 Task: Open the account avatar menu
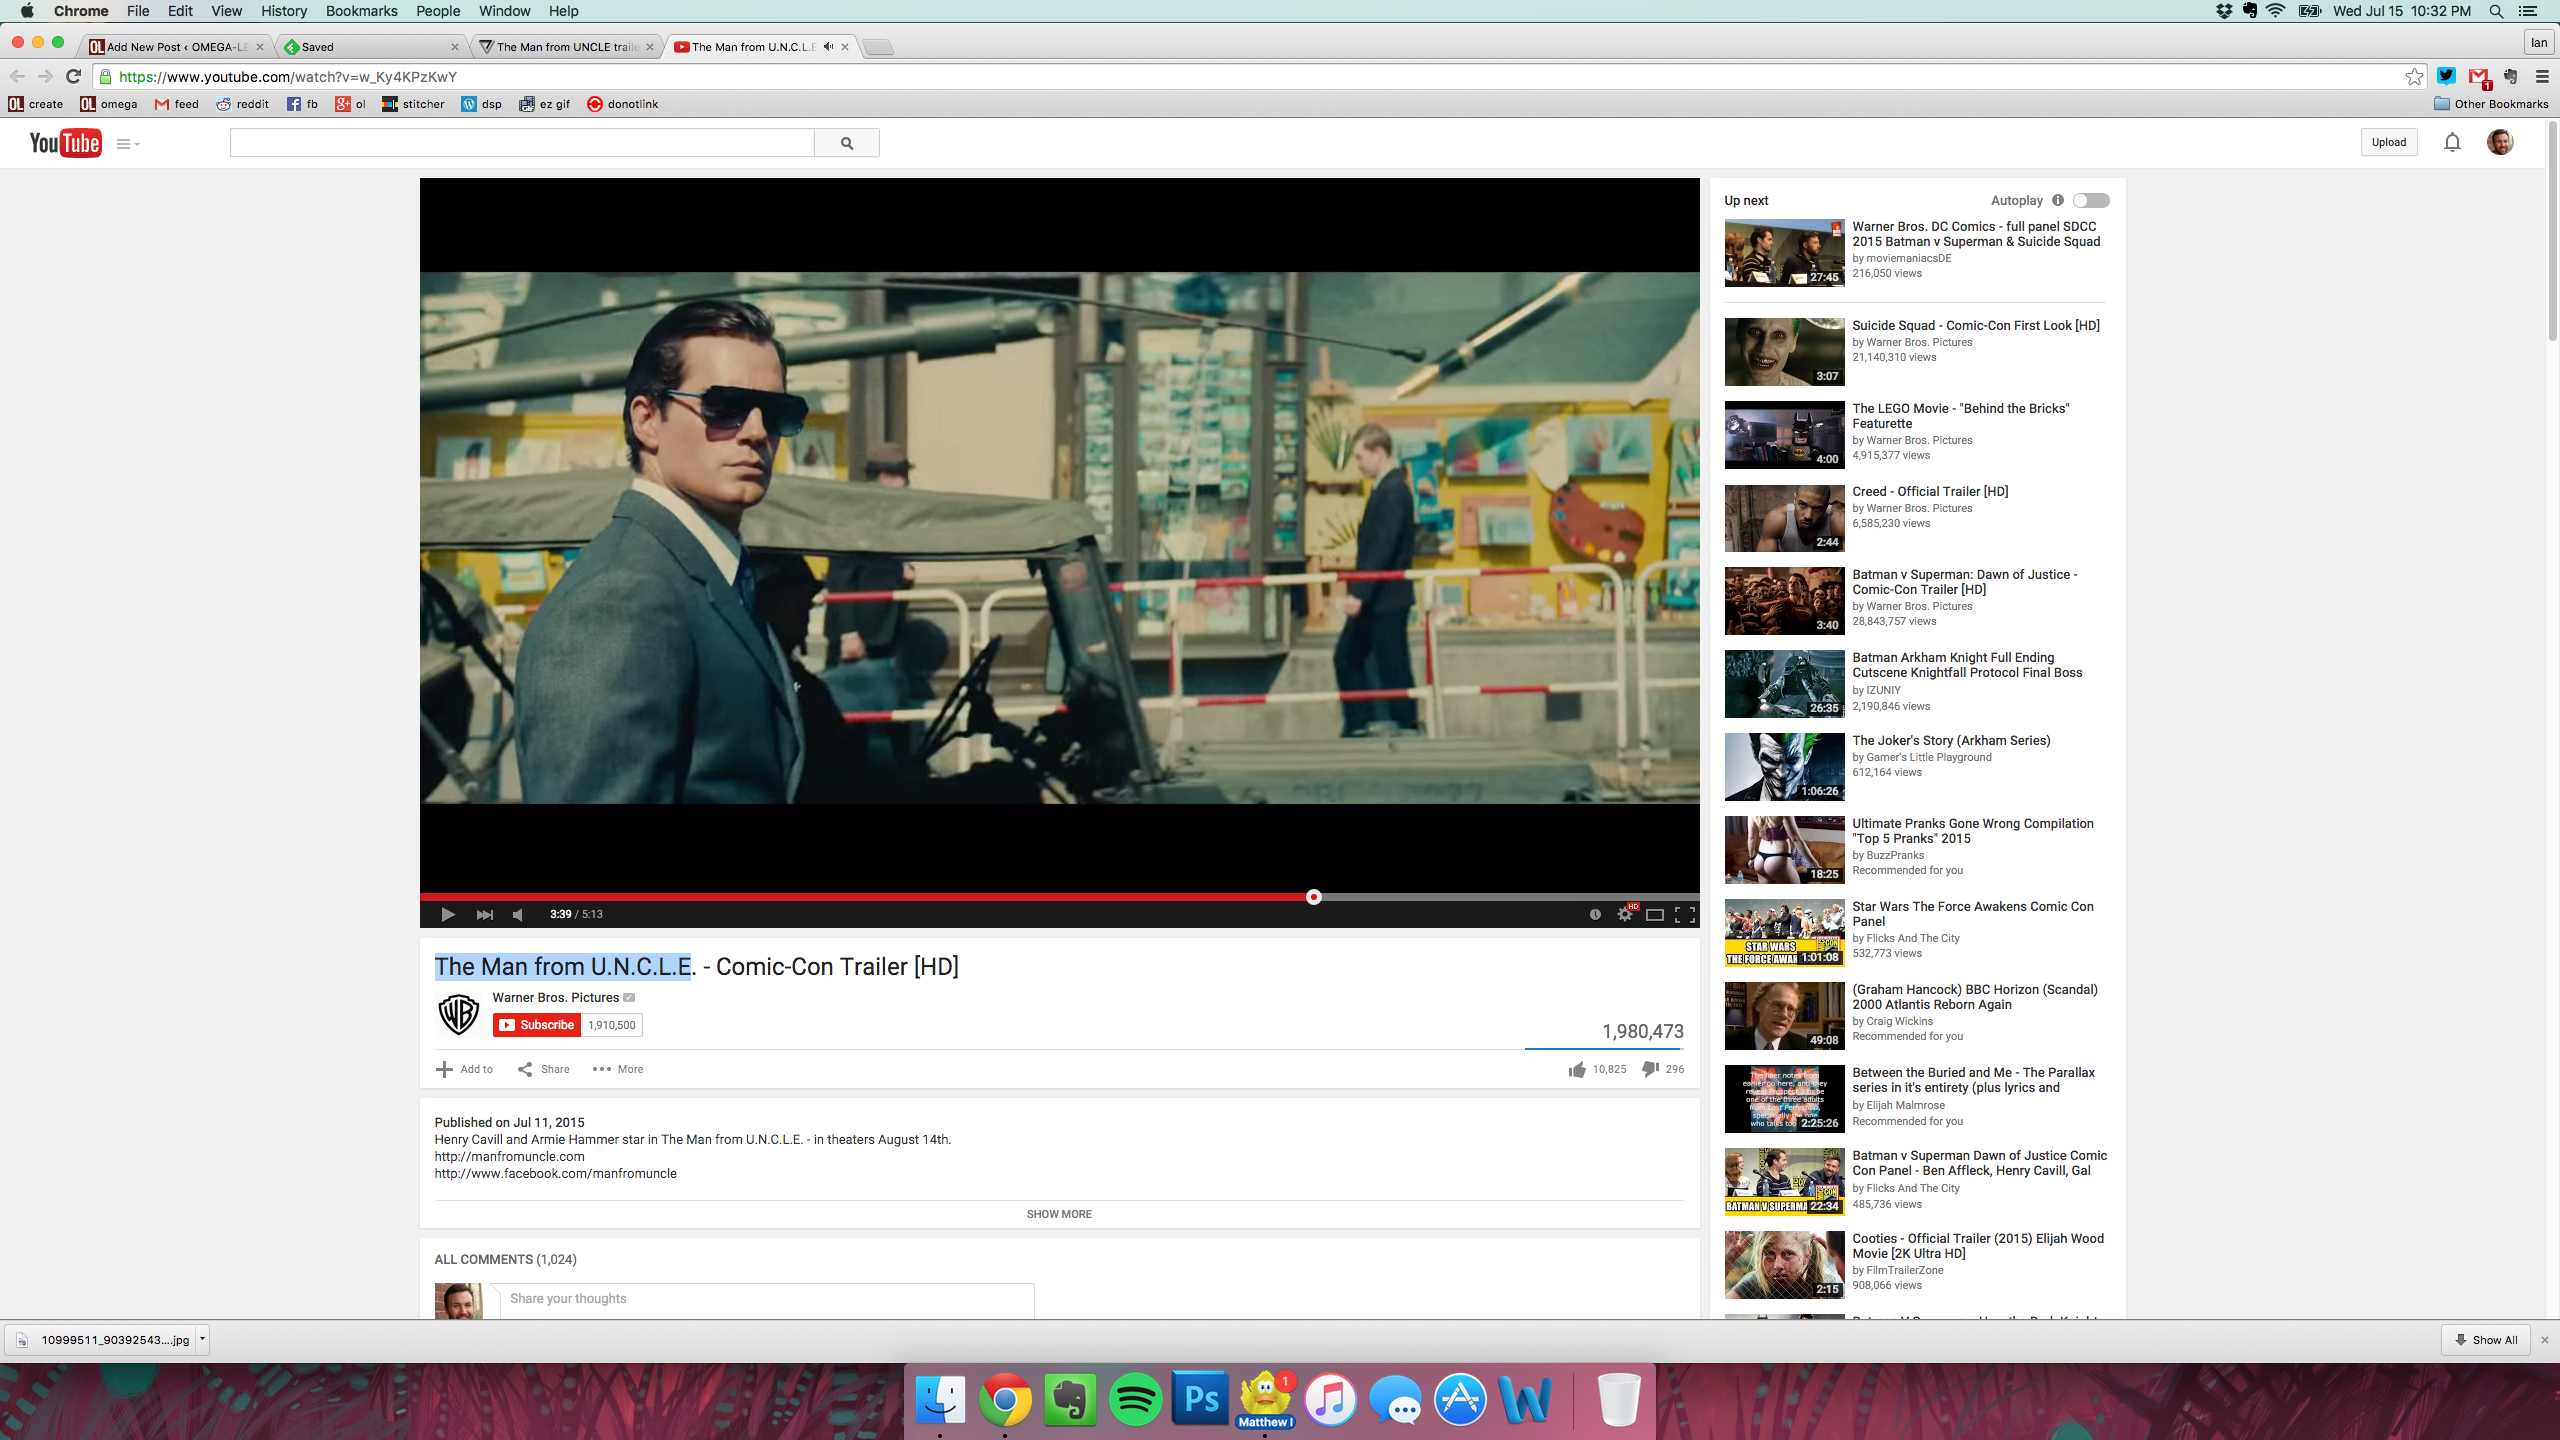(x=2500, y=142)
